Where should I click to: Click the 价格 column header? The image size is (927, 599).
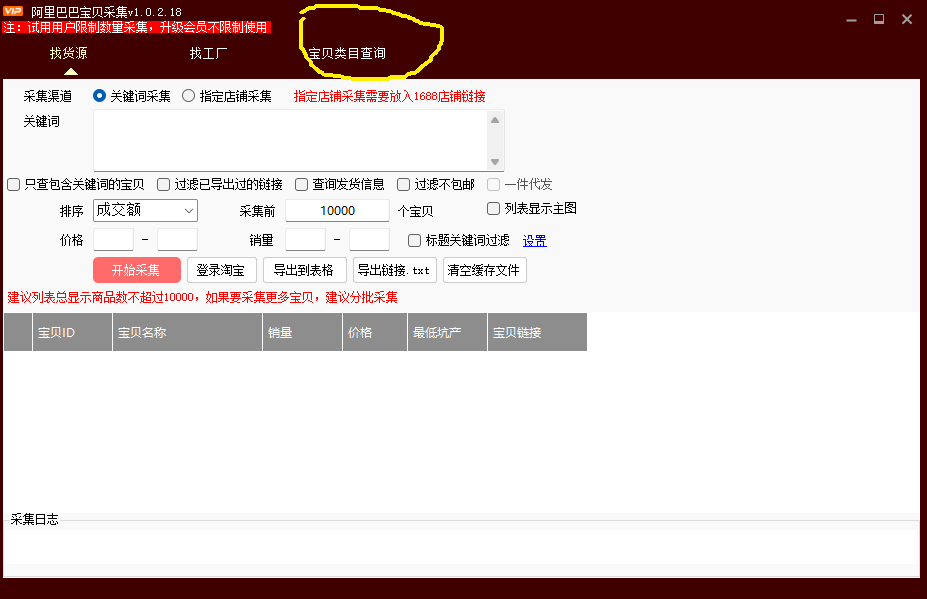tap(375, 332)
